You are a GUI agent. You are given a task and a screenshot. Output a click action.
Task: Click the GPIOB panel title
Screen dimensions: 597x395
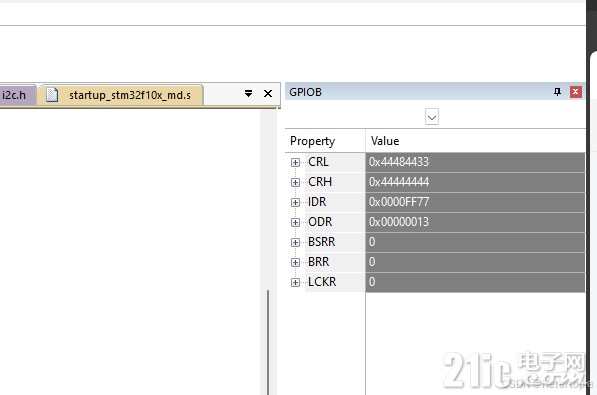305,92
